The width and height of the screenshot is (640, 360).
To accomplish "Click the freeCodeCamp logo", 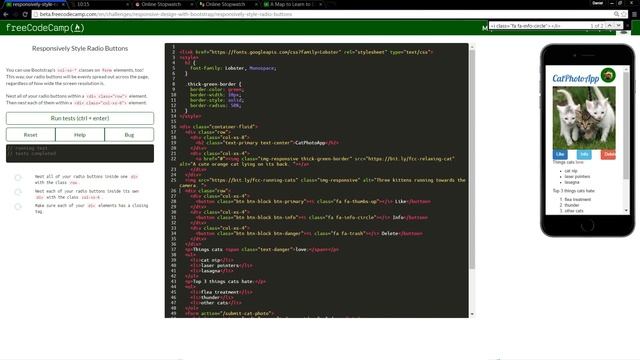I will click(x=45, y=28).
